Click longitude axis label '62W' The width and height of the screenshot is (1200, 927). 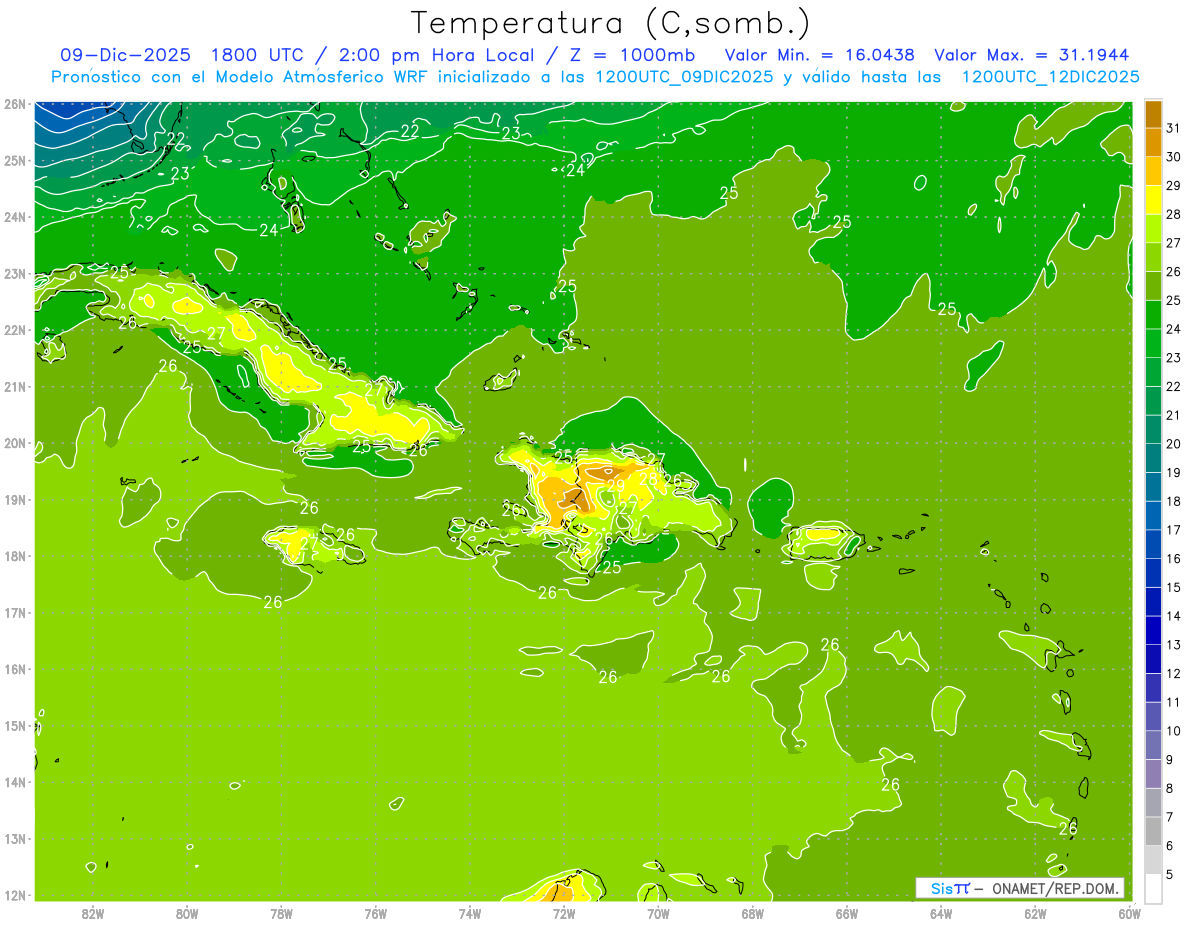pyautogui.click(x=1035, y=913)
